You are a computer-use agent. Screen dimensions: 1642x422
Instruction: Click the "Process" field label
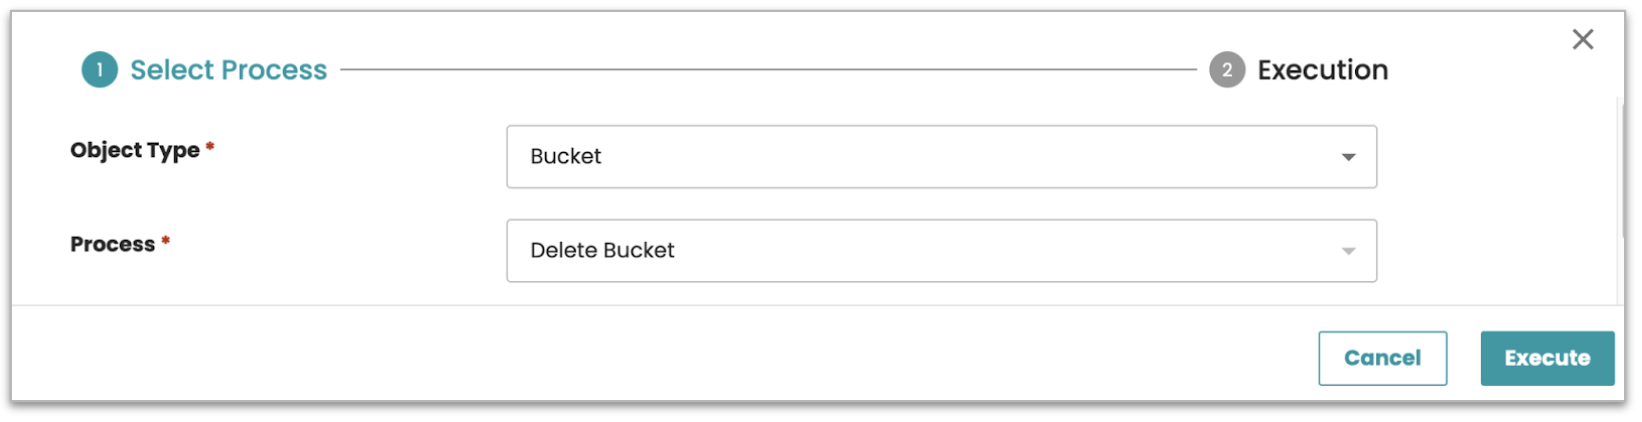tap(113, 245)
